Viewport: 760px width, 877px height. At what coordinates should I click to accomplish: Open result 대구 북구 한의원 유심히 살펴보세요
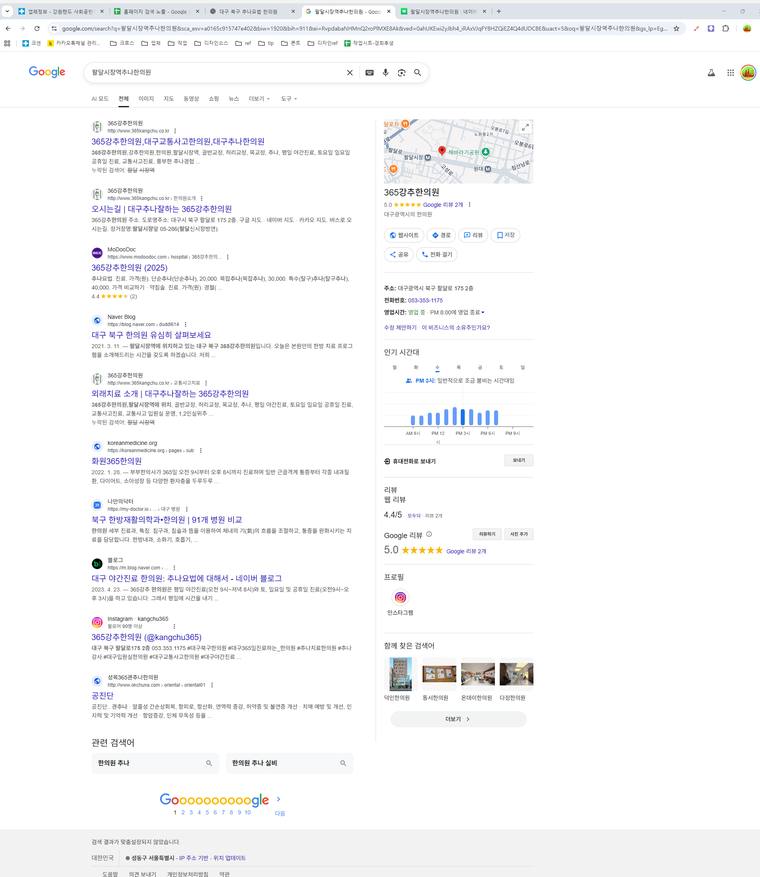tap(151, 335)
